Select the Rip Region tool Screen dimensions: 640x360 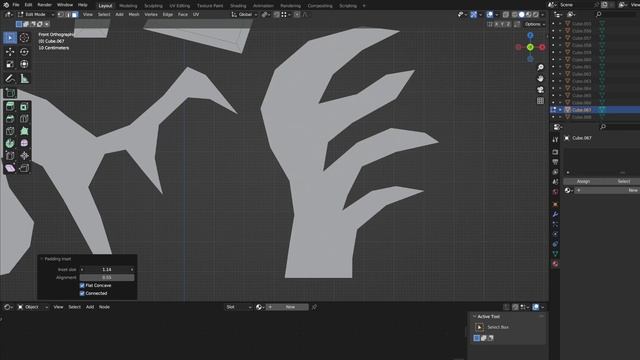(x=24, y=168)
